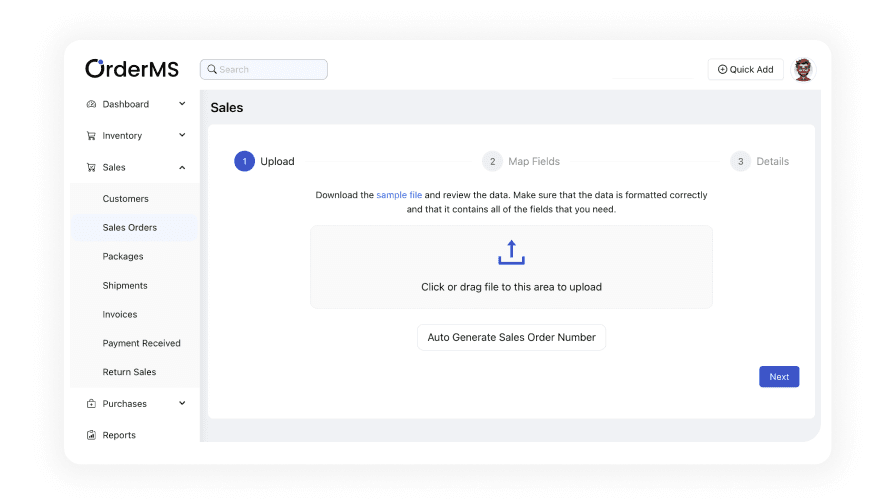Click Auto Generate Sales Order Number button
Screen dimensions: 896x504
pyautogui.click(x=511, y=338)
